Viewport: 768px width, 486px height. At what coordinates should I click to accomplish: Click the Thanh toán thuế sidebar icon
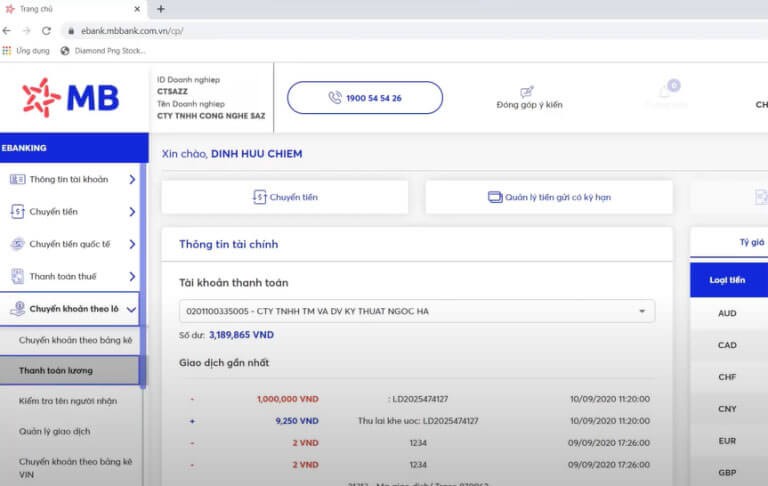[x=17, y=277]
